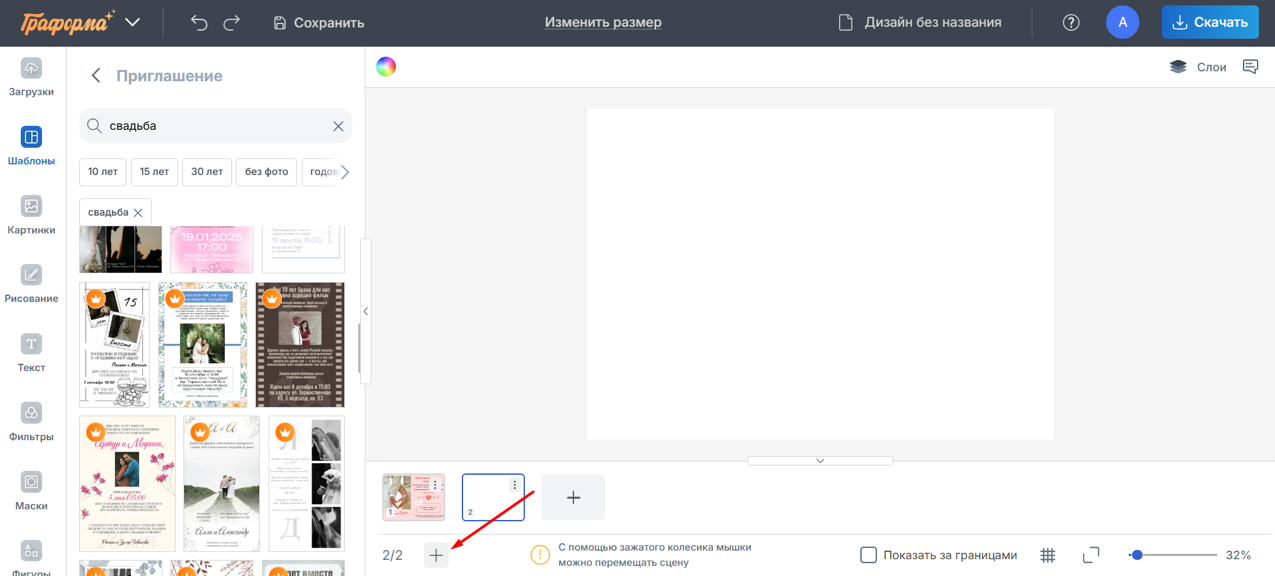Toggle the fullscreen preview icon bottom right

tap(1090, 554)
